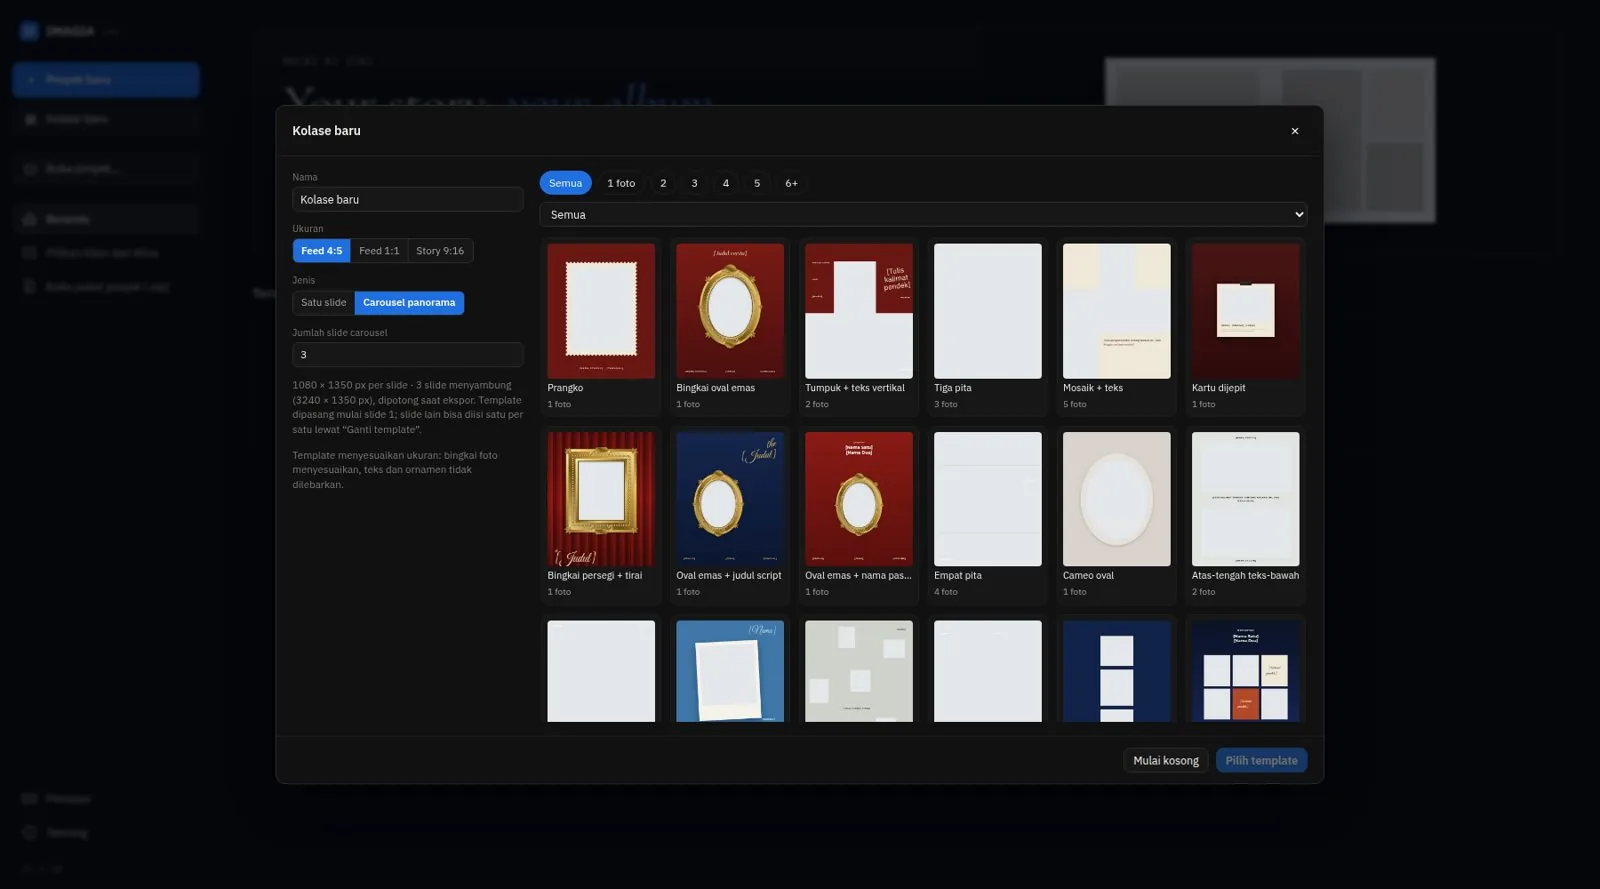The image size is (1600, 889).
Task: Focus the Nama text field
Action: (x=407, y=200)
